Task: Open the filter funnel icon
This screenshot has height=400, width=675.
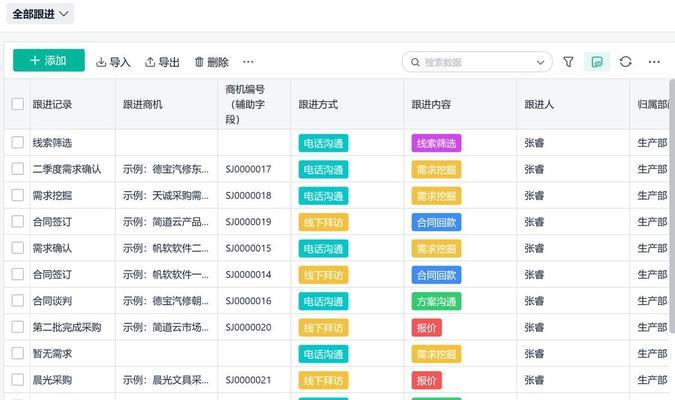Action: tap(568, 62)
